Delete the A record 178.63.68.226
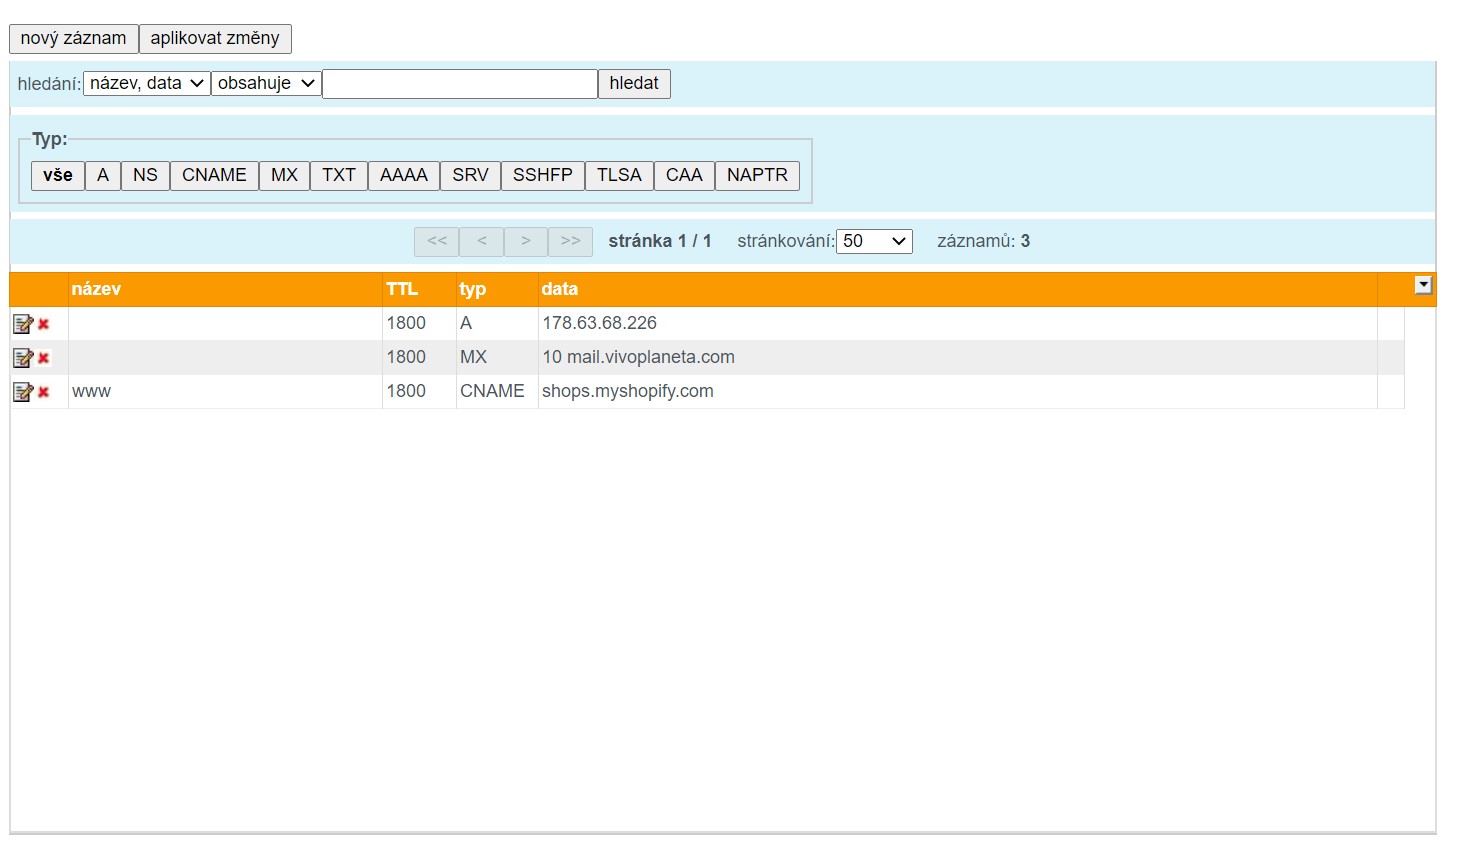The width and height of the screenshot is (1483, 859). coord(44,324)
